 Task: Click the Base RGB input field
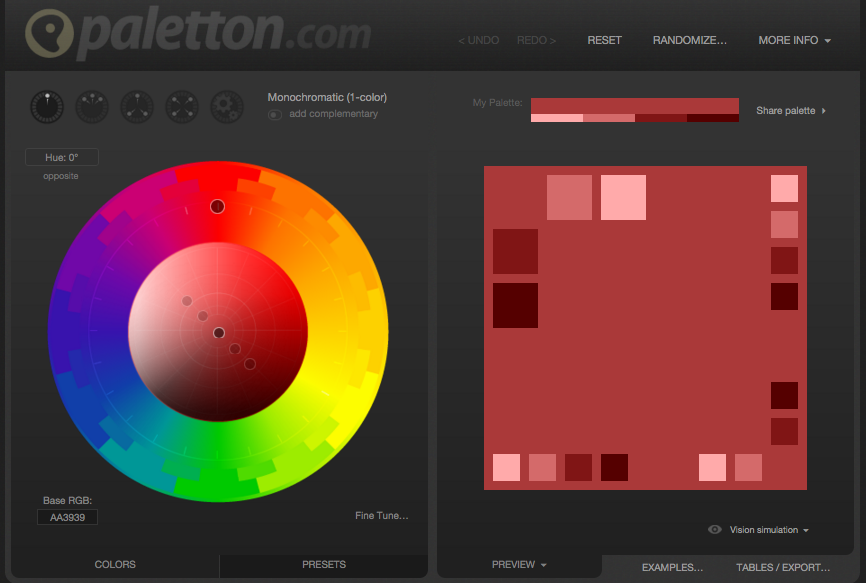[x=66, y=517]
